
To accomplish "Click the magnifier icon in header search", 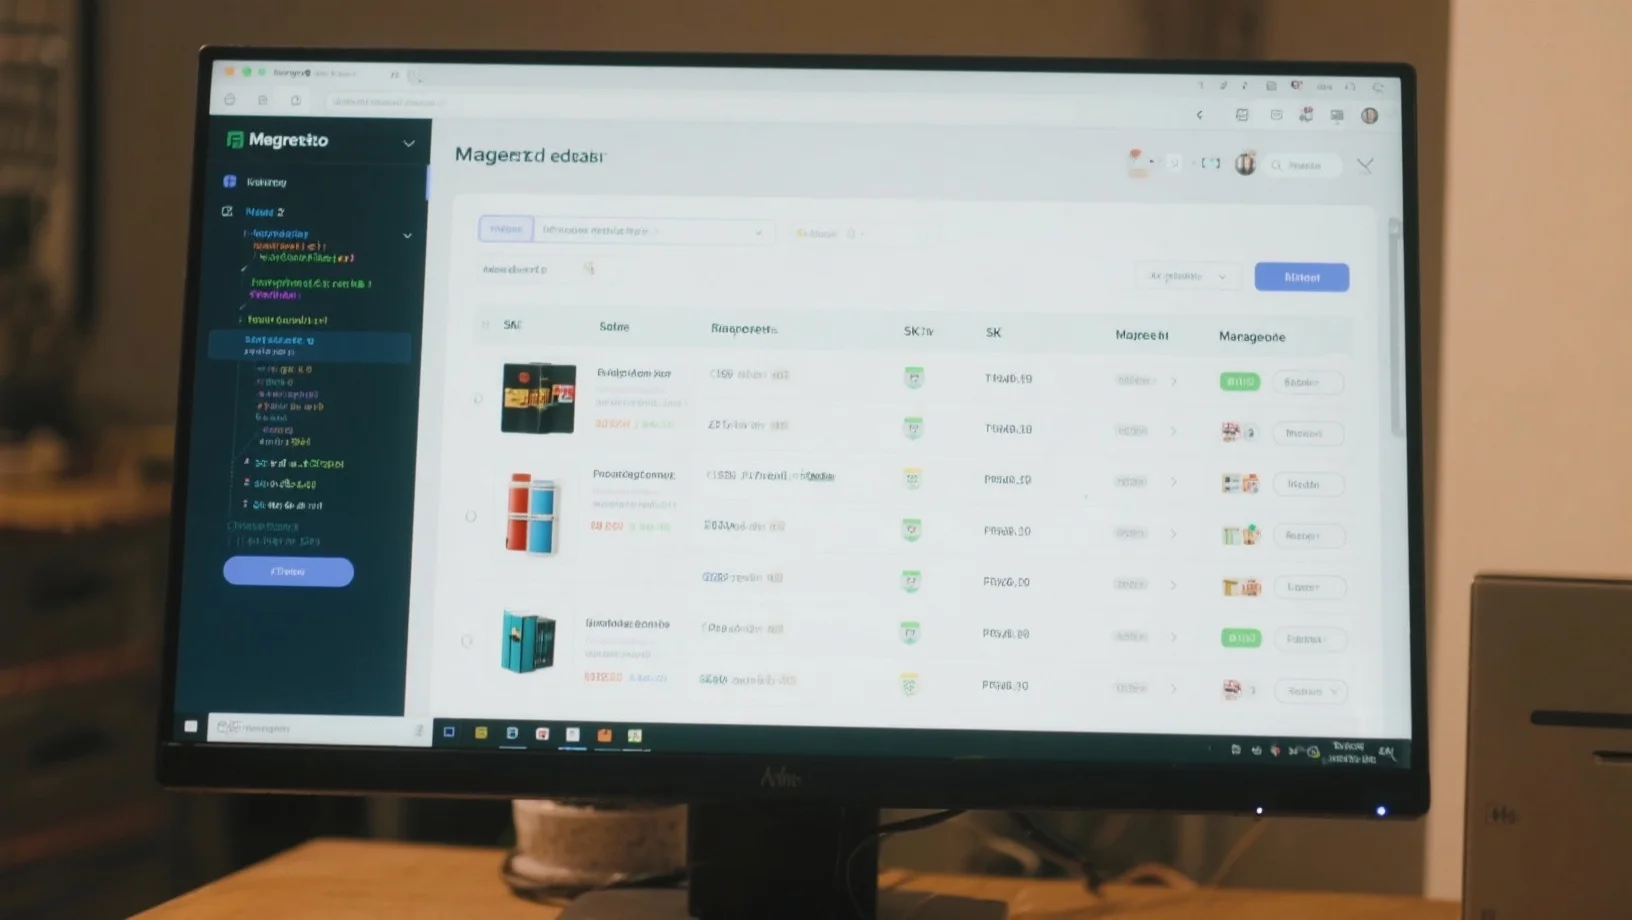I will (1277, 165).
